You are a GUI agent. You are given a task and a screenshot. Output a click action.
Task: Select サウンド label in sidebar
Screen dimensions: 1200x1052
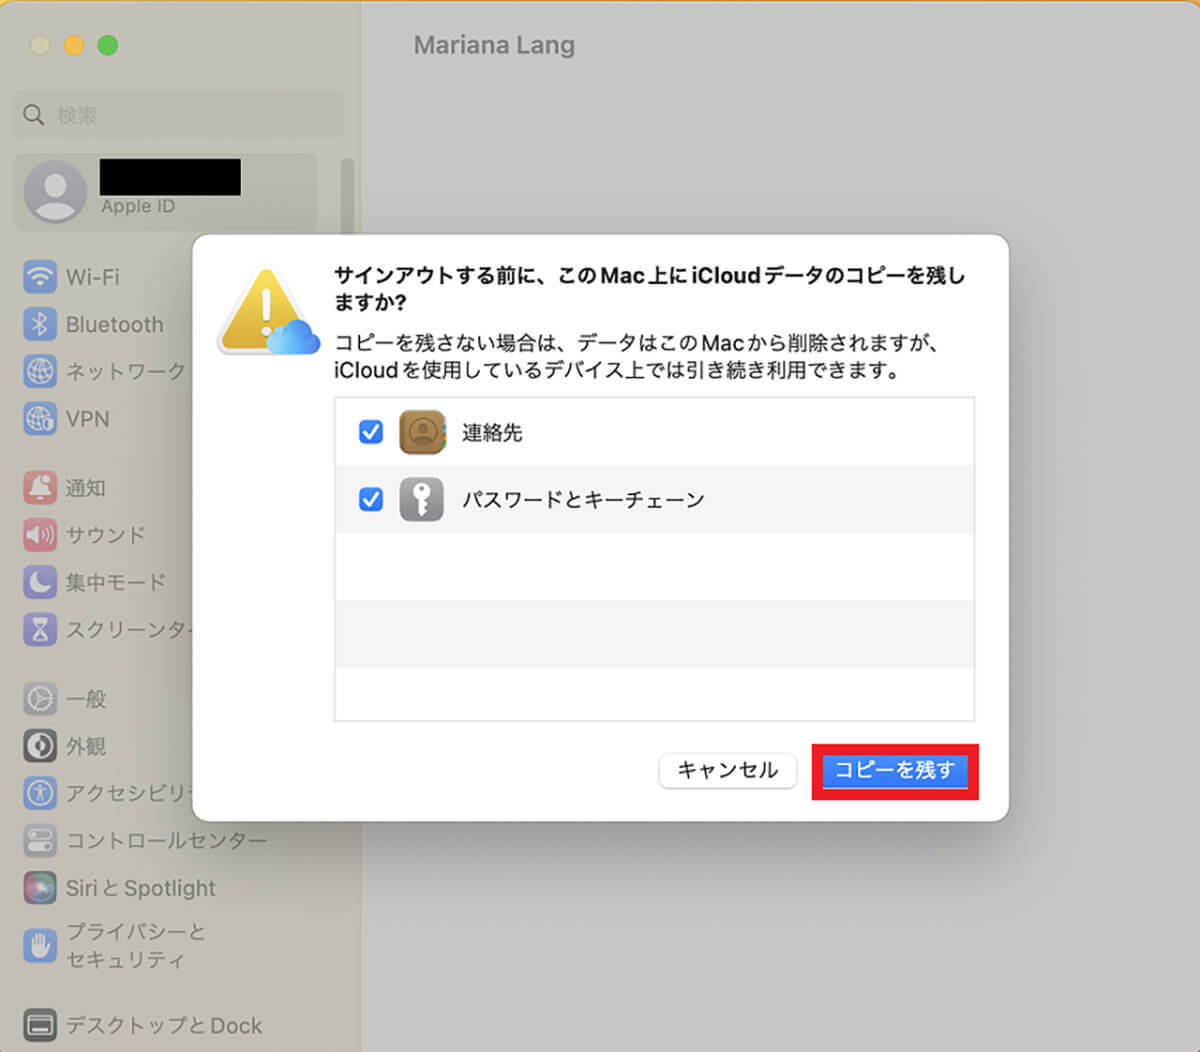tap(106, 535)
